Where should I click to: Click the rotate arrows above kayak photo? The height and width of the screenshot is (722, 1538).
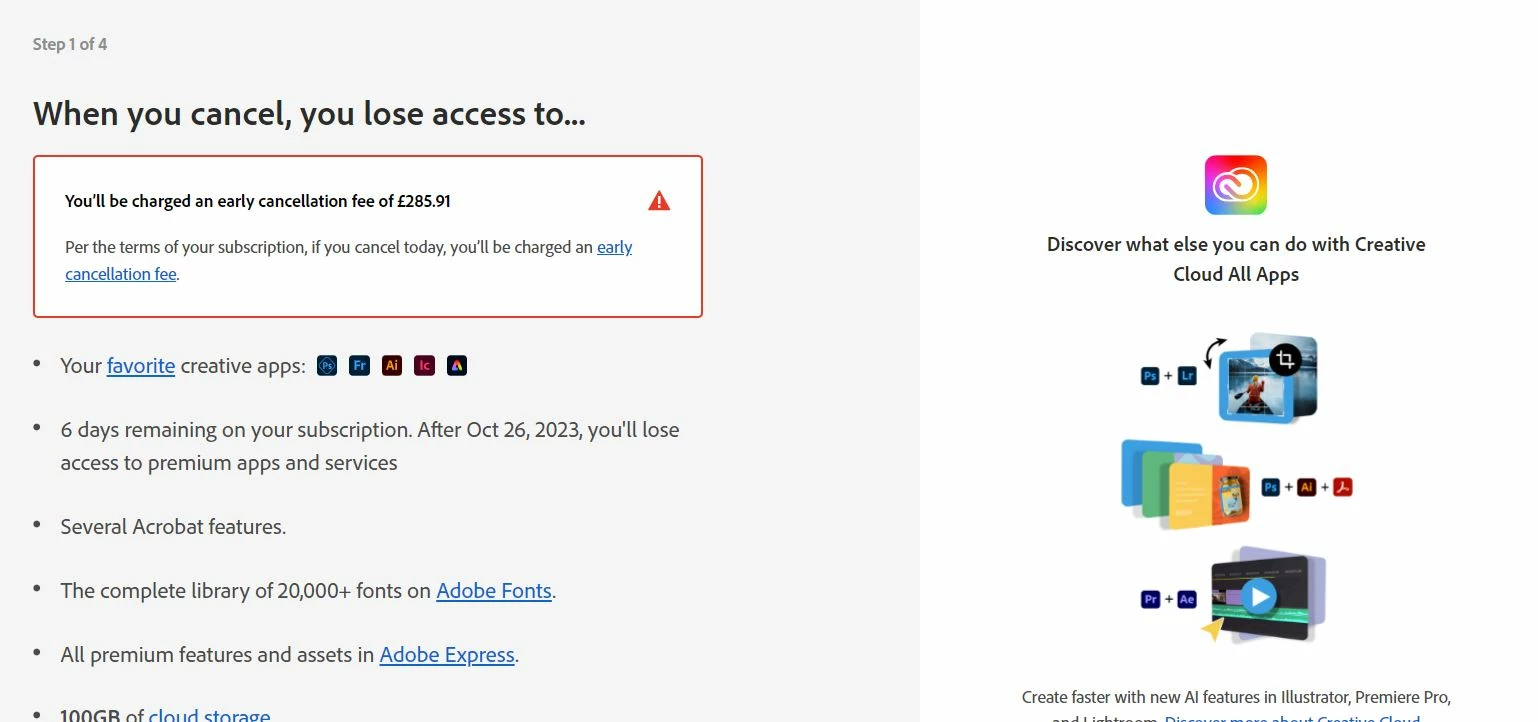pos(1214,352)
